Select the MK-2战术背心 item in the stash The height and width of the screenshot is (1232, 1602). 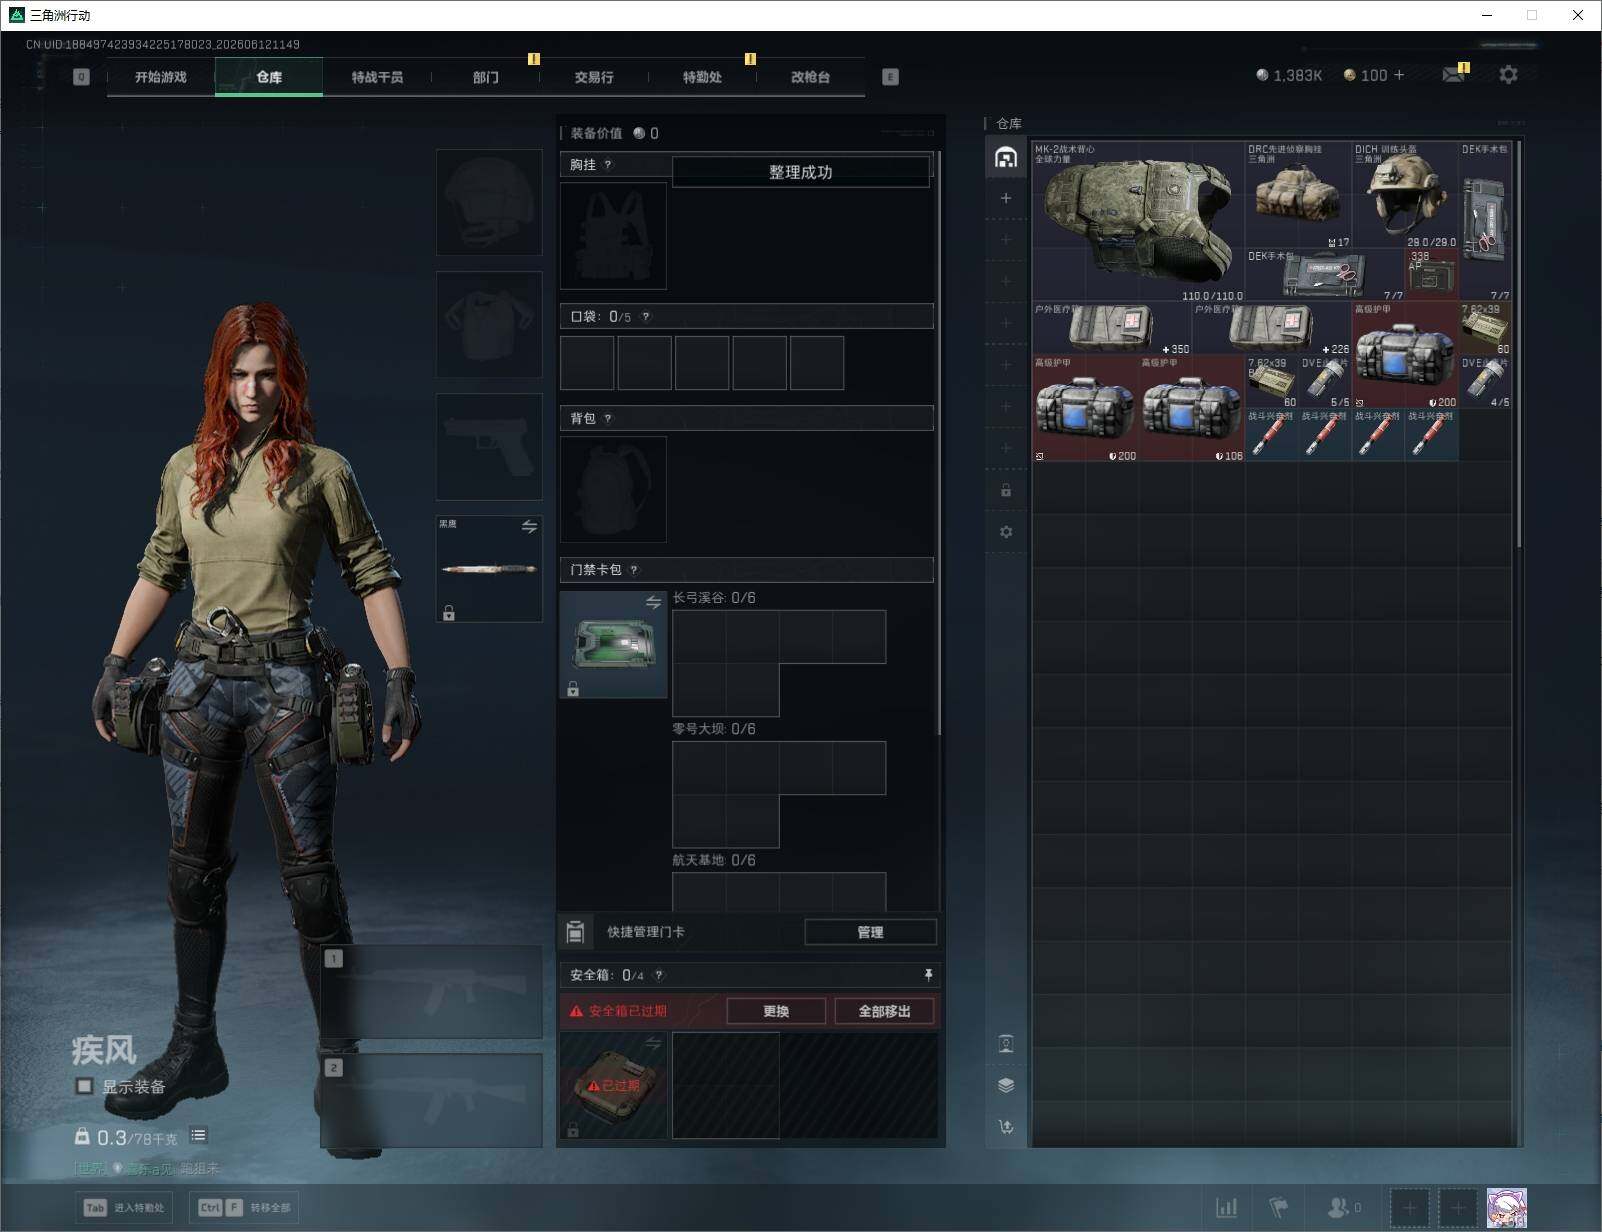coord(1138,221)
